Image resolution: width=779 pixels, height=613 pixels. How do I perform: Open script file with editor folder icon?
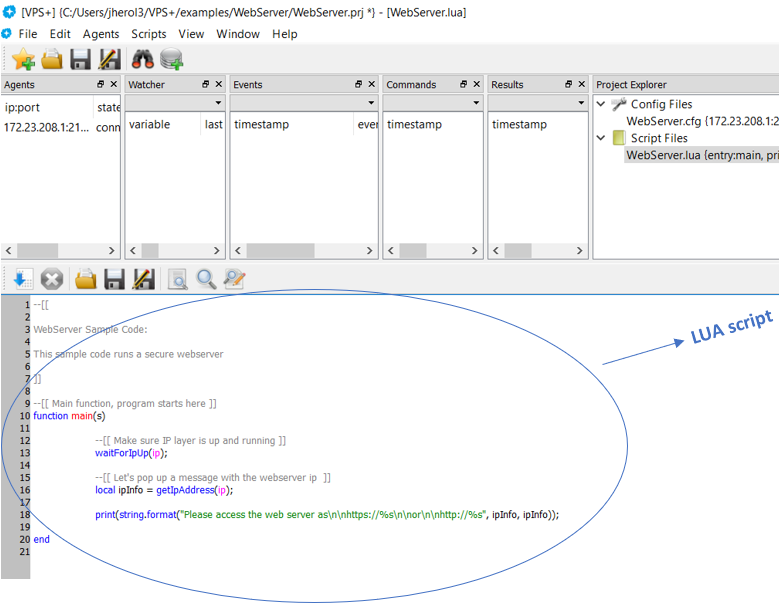pos(86,279)
